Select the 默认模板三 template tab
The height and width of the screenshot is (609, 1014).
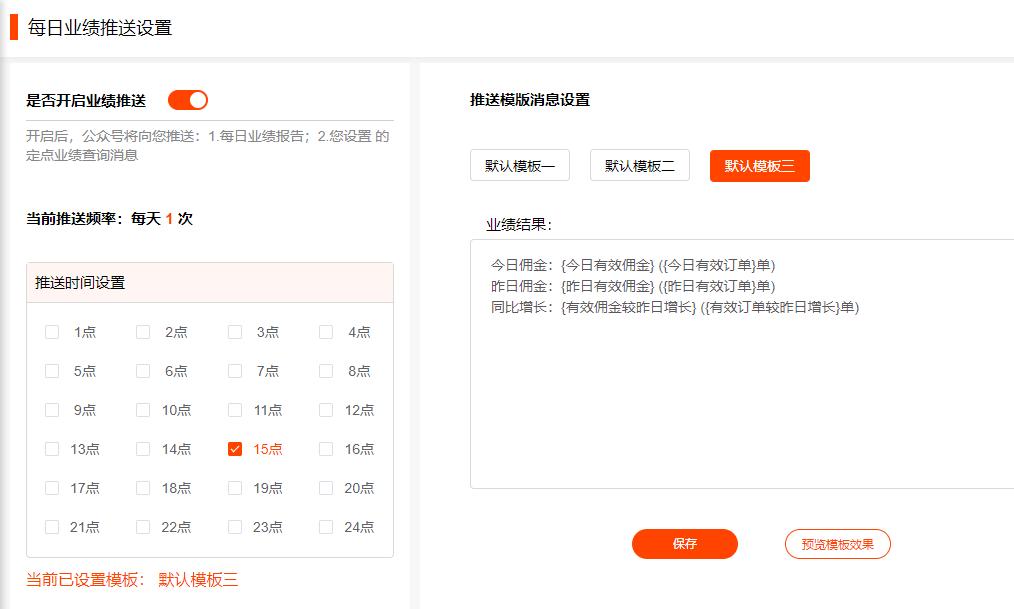(759, 166)
